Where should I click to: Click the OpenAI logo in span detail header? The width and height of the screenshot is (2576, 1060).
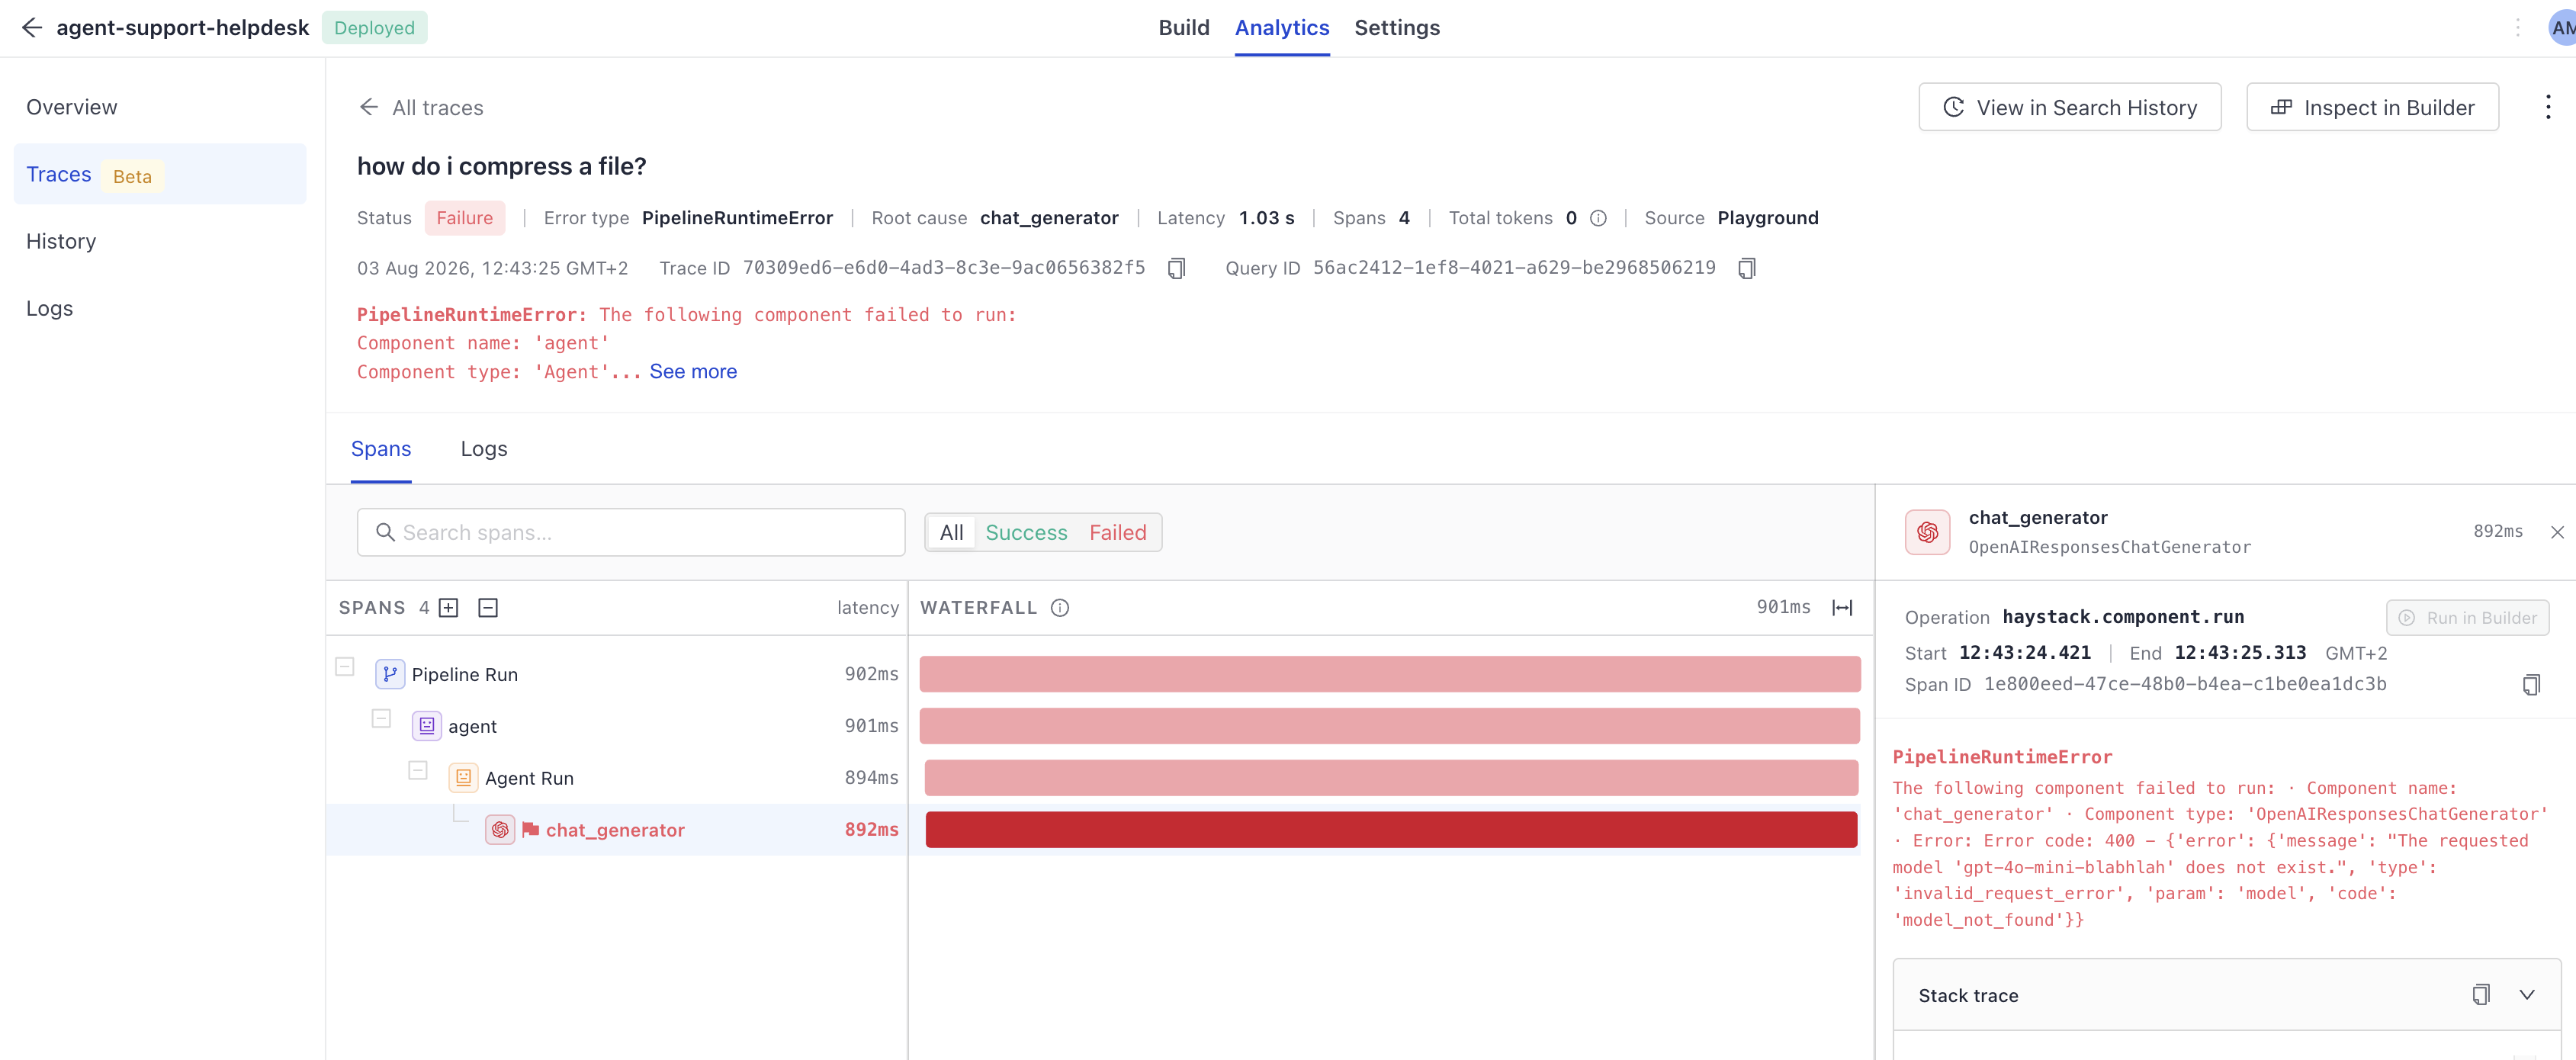tap(1927, 532)
